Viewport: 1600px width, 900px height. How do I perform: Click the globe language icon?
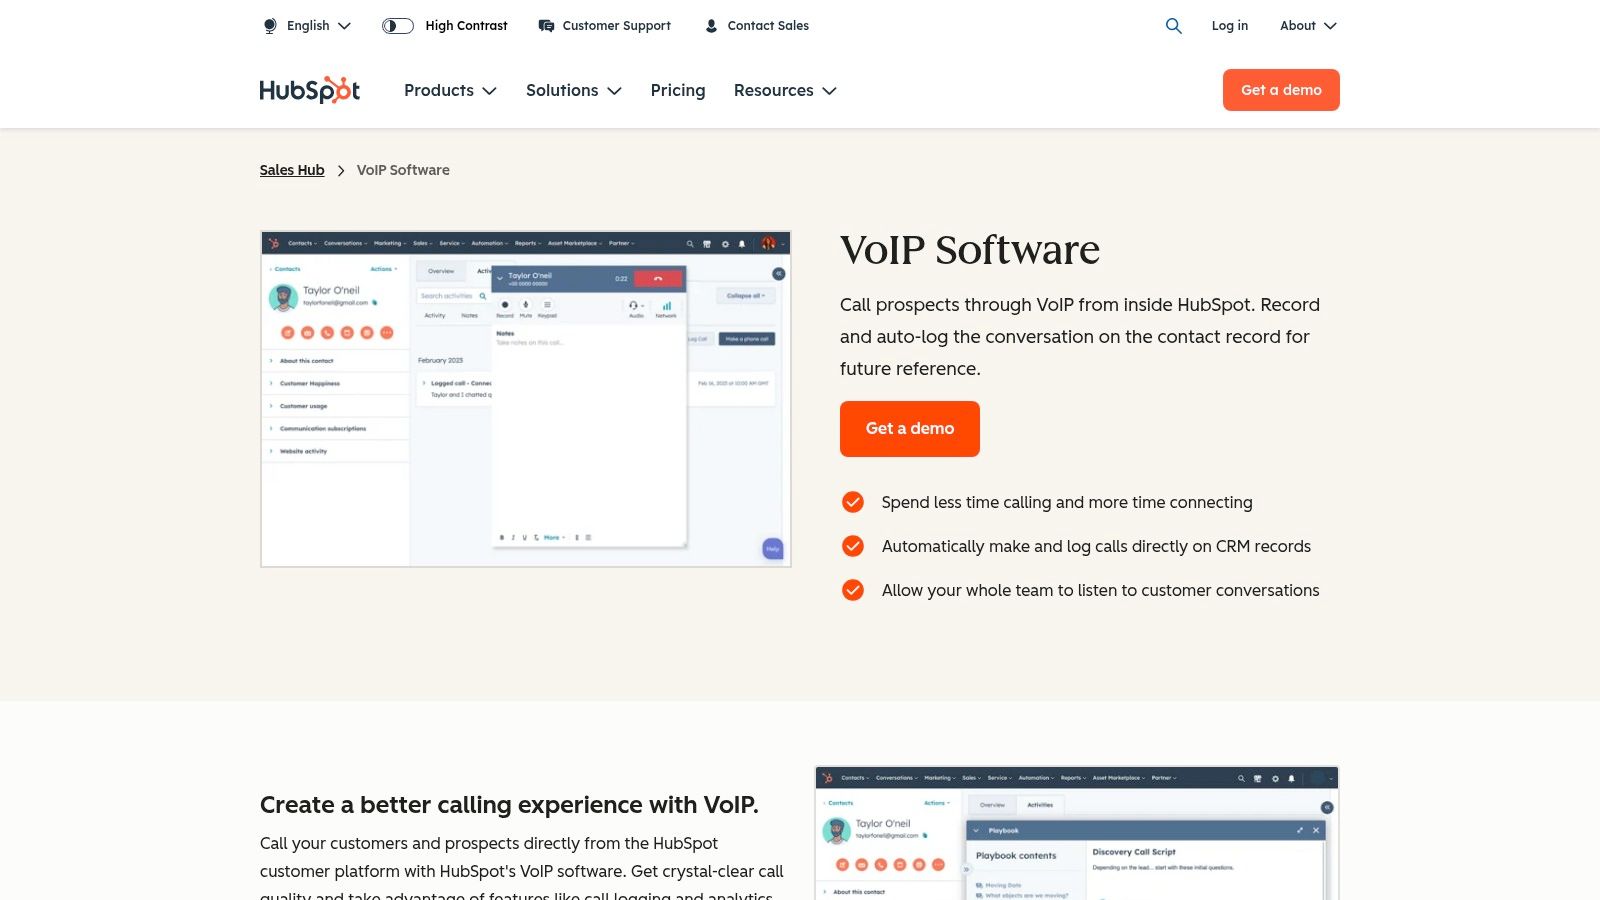pos(270,26)
